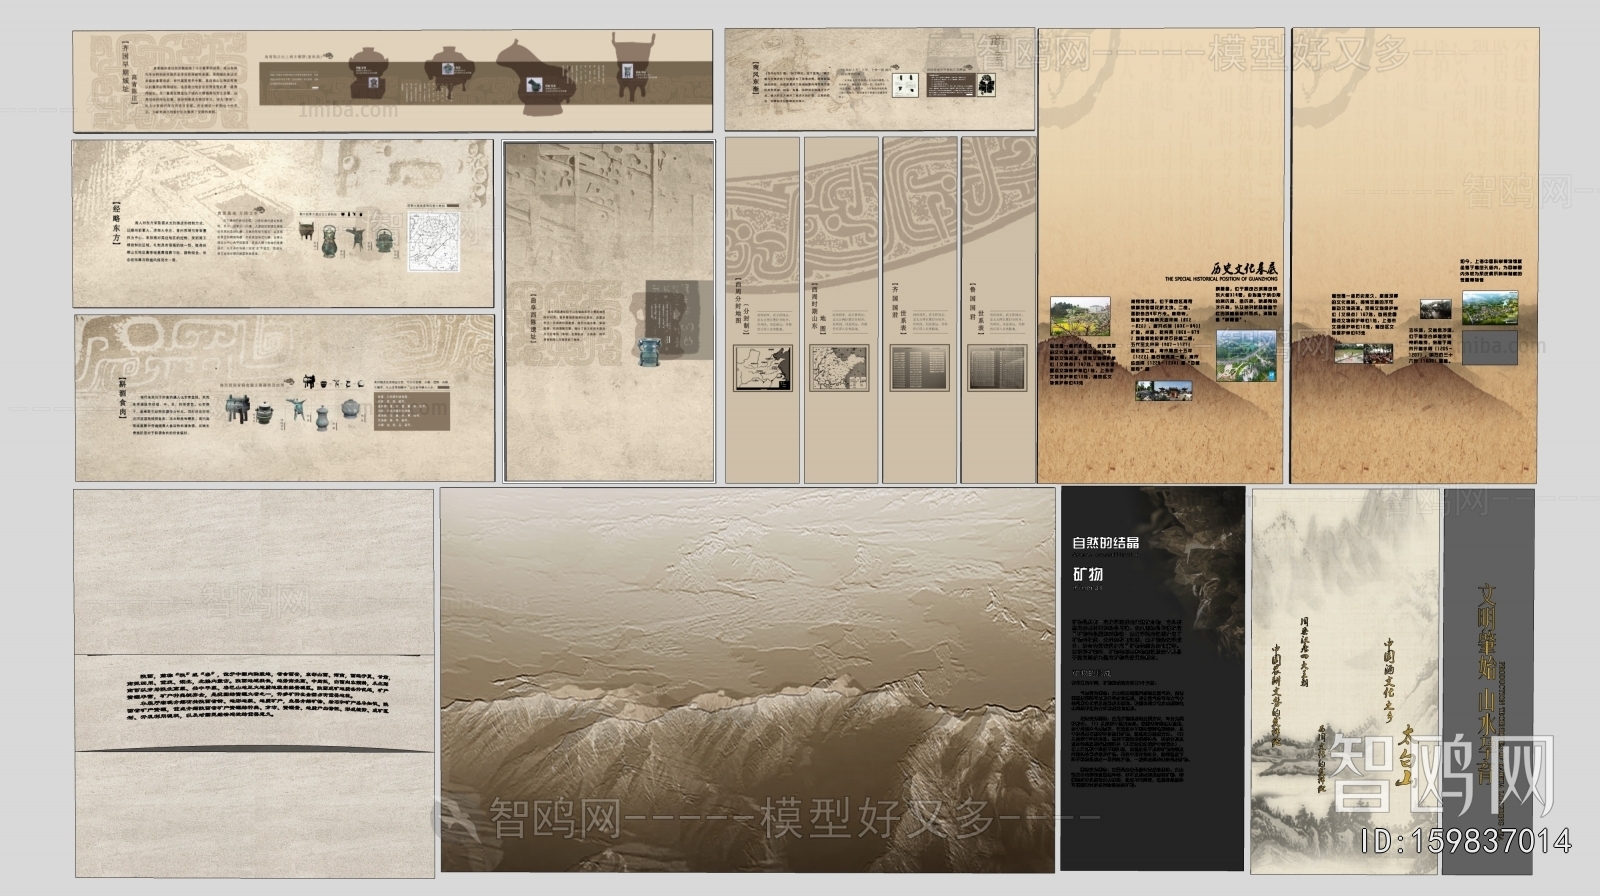Click the 历史文化春晨 calligraphy title
The width and height of the screenshot is (1600, 896).
click(x=1243, y=269)
